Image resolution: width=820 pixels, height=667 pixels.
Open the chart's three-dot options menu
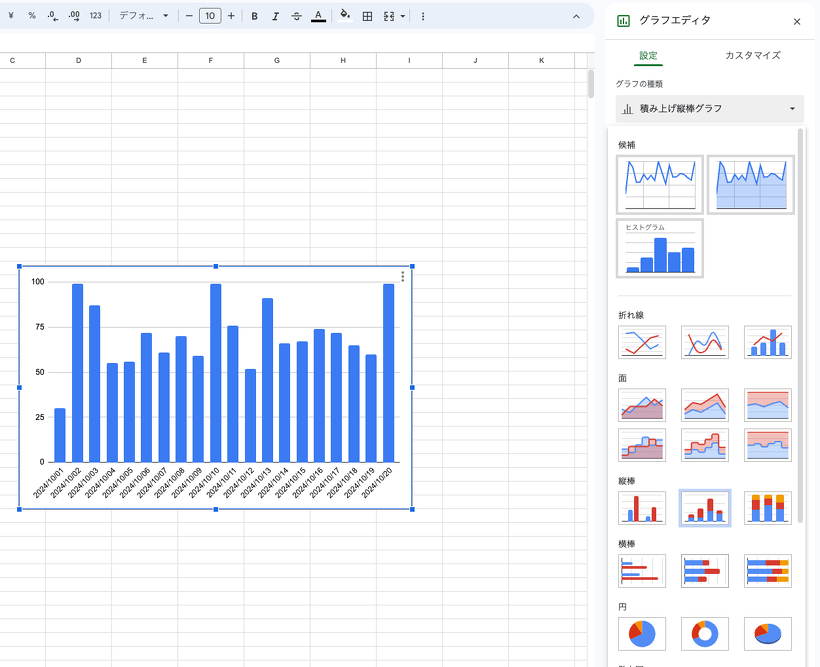403,277
